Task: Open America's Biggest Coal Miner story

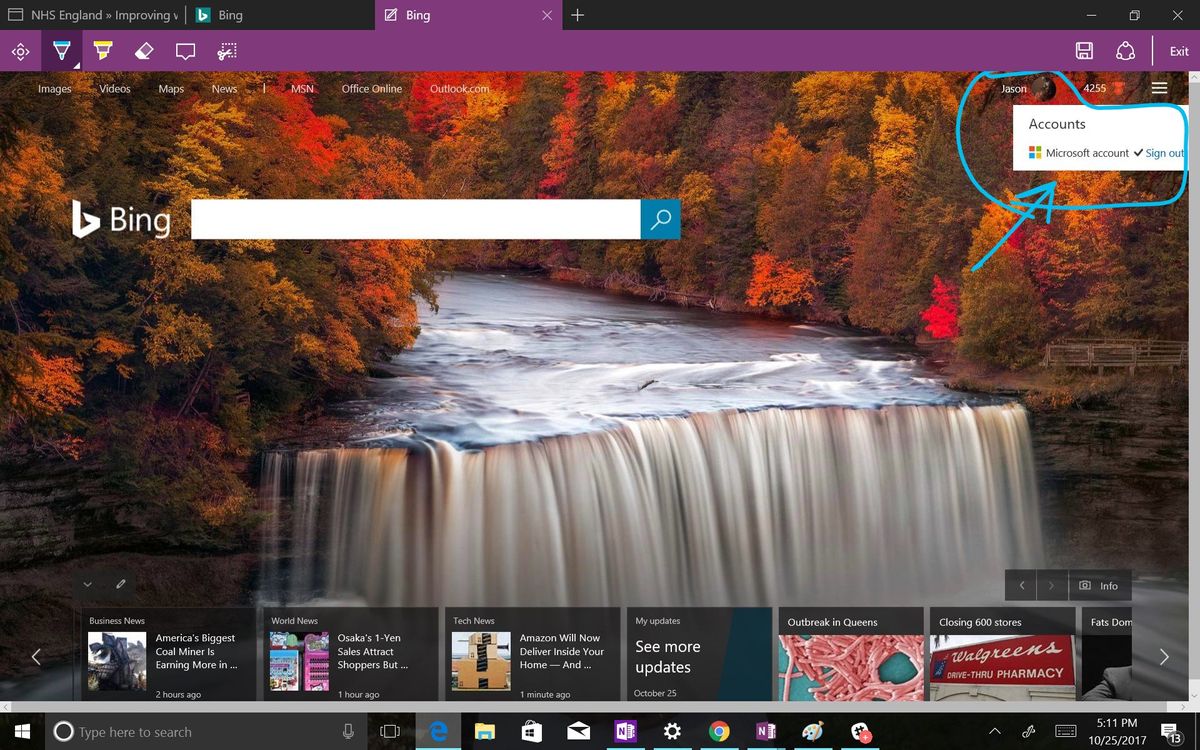Action: click(168, 655)
